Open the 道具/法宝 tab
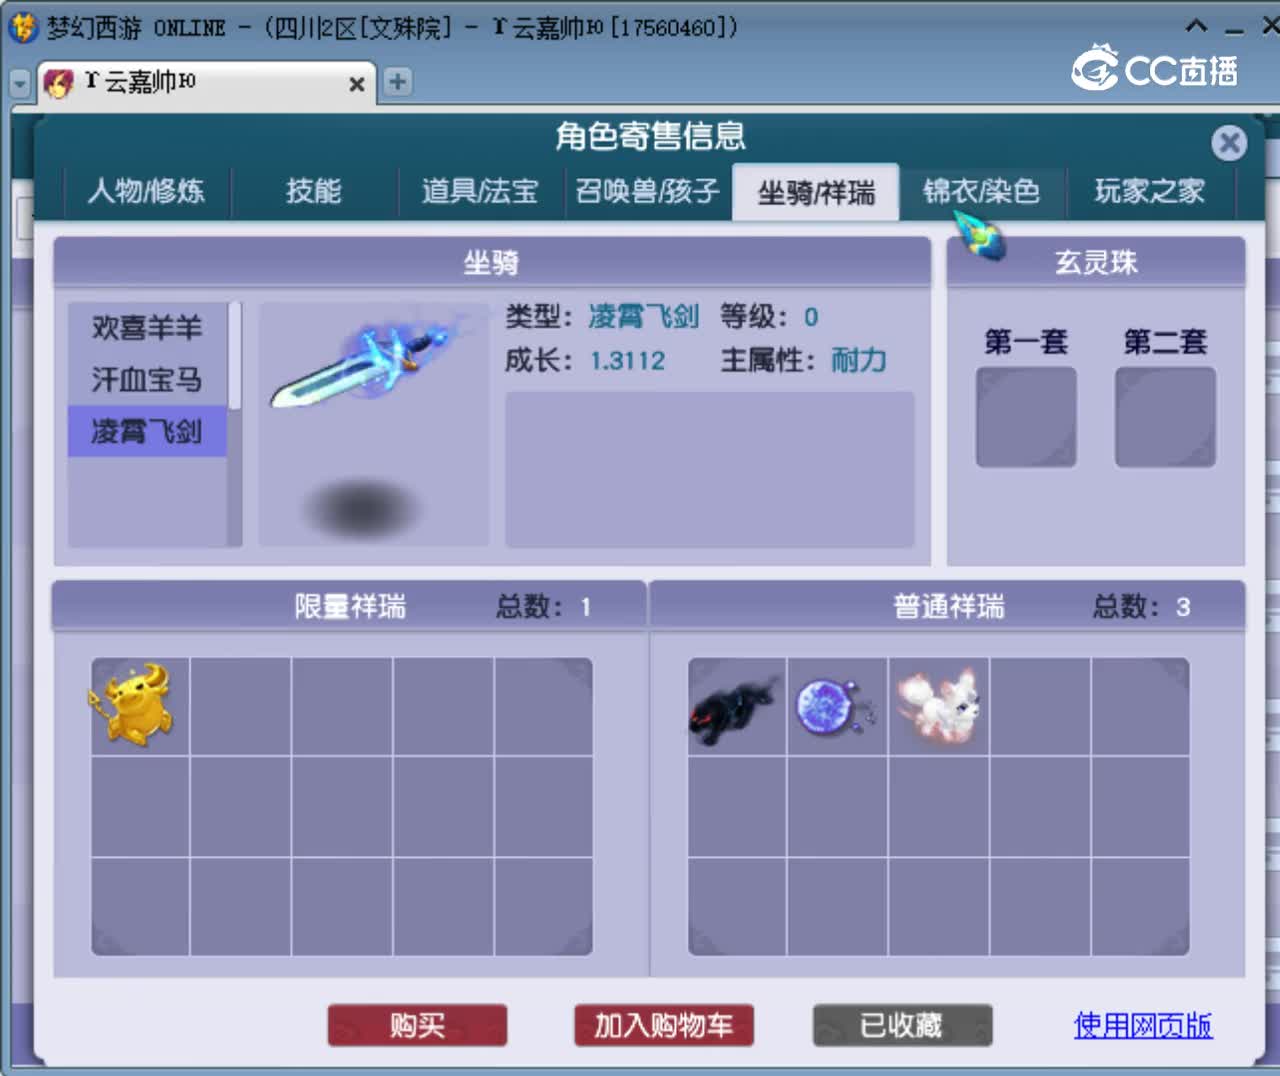This screenshot has width=1280, height=1076. pos(480,191)
